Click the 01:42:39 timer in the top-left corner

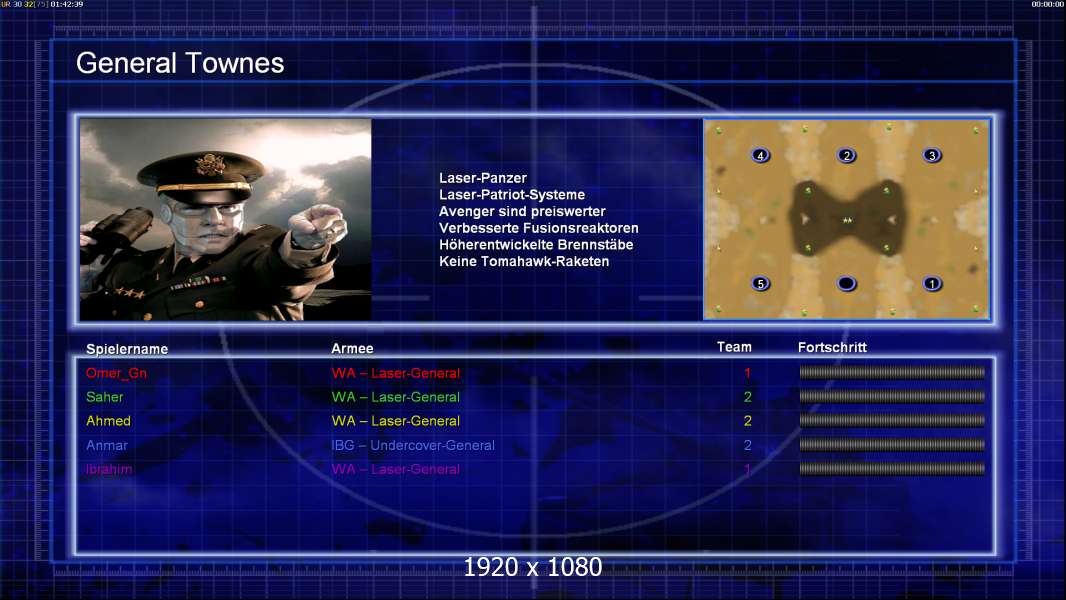pos(67,4)
